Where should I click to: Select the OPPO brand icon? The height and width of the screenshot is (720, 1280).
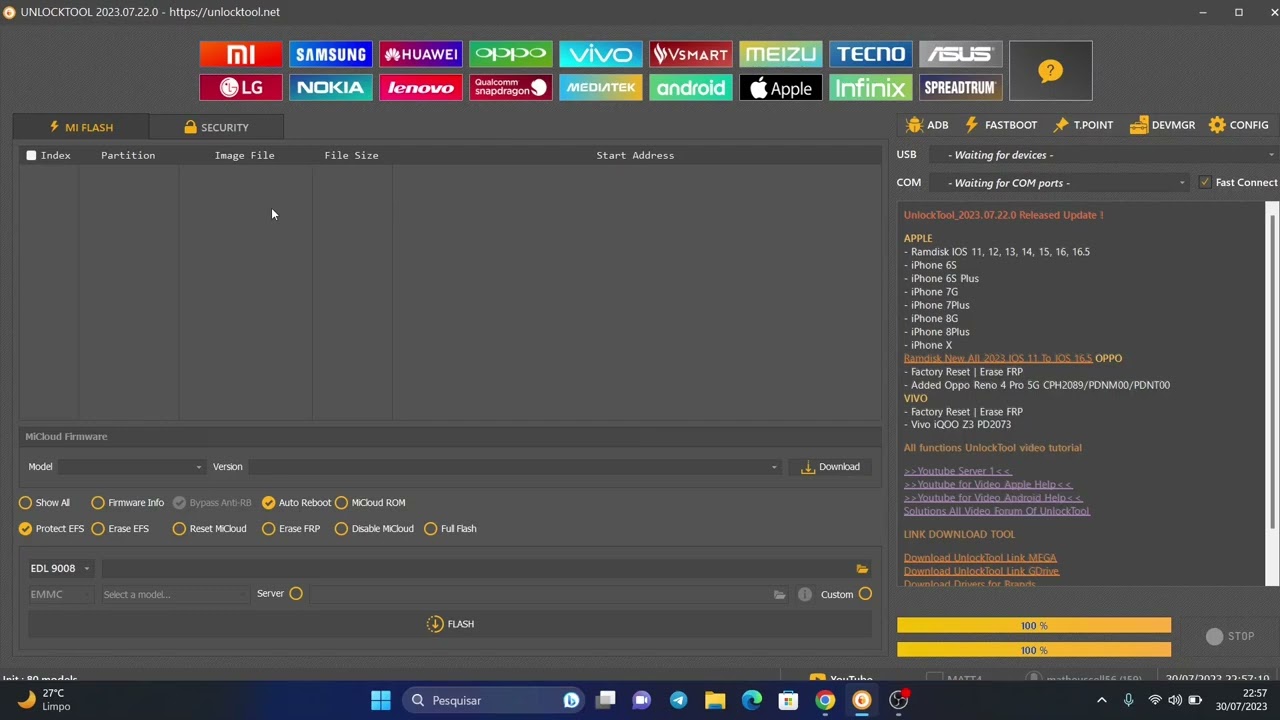tap(511, 54)
